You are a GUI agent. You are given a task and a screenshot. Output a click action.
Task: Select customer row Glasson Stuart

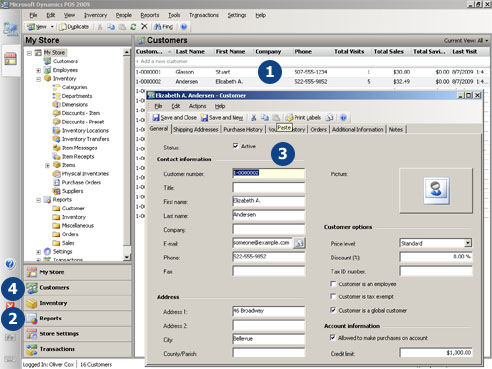312,72
